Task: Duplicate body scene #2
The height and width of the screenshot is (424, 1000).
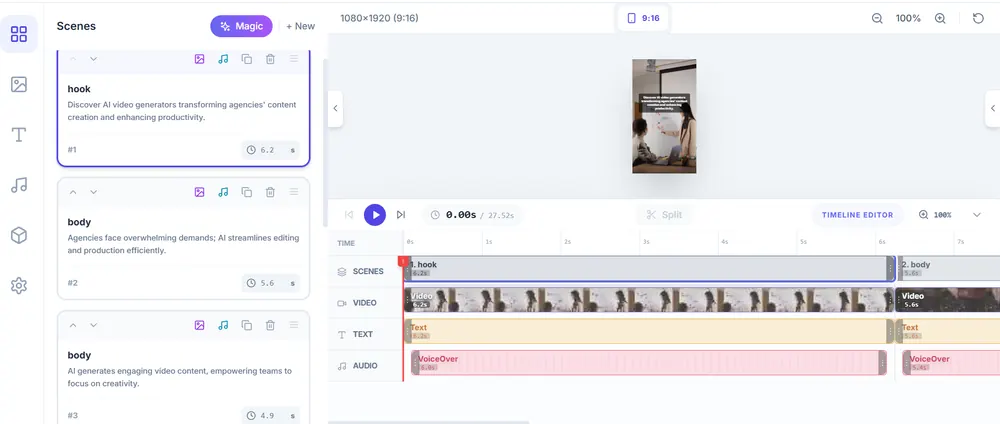Action: [x=246, y=192]
